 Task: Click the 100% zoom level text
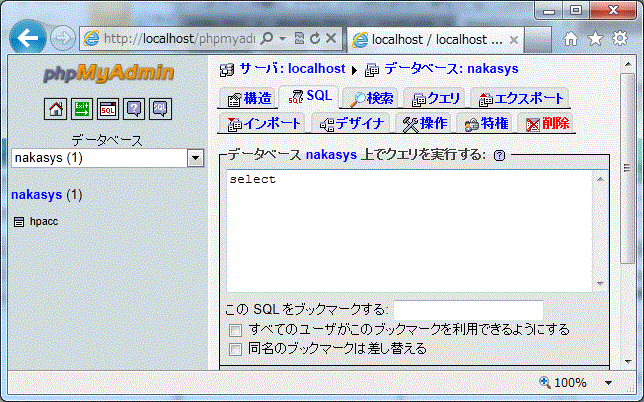[x=570, y=383]
